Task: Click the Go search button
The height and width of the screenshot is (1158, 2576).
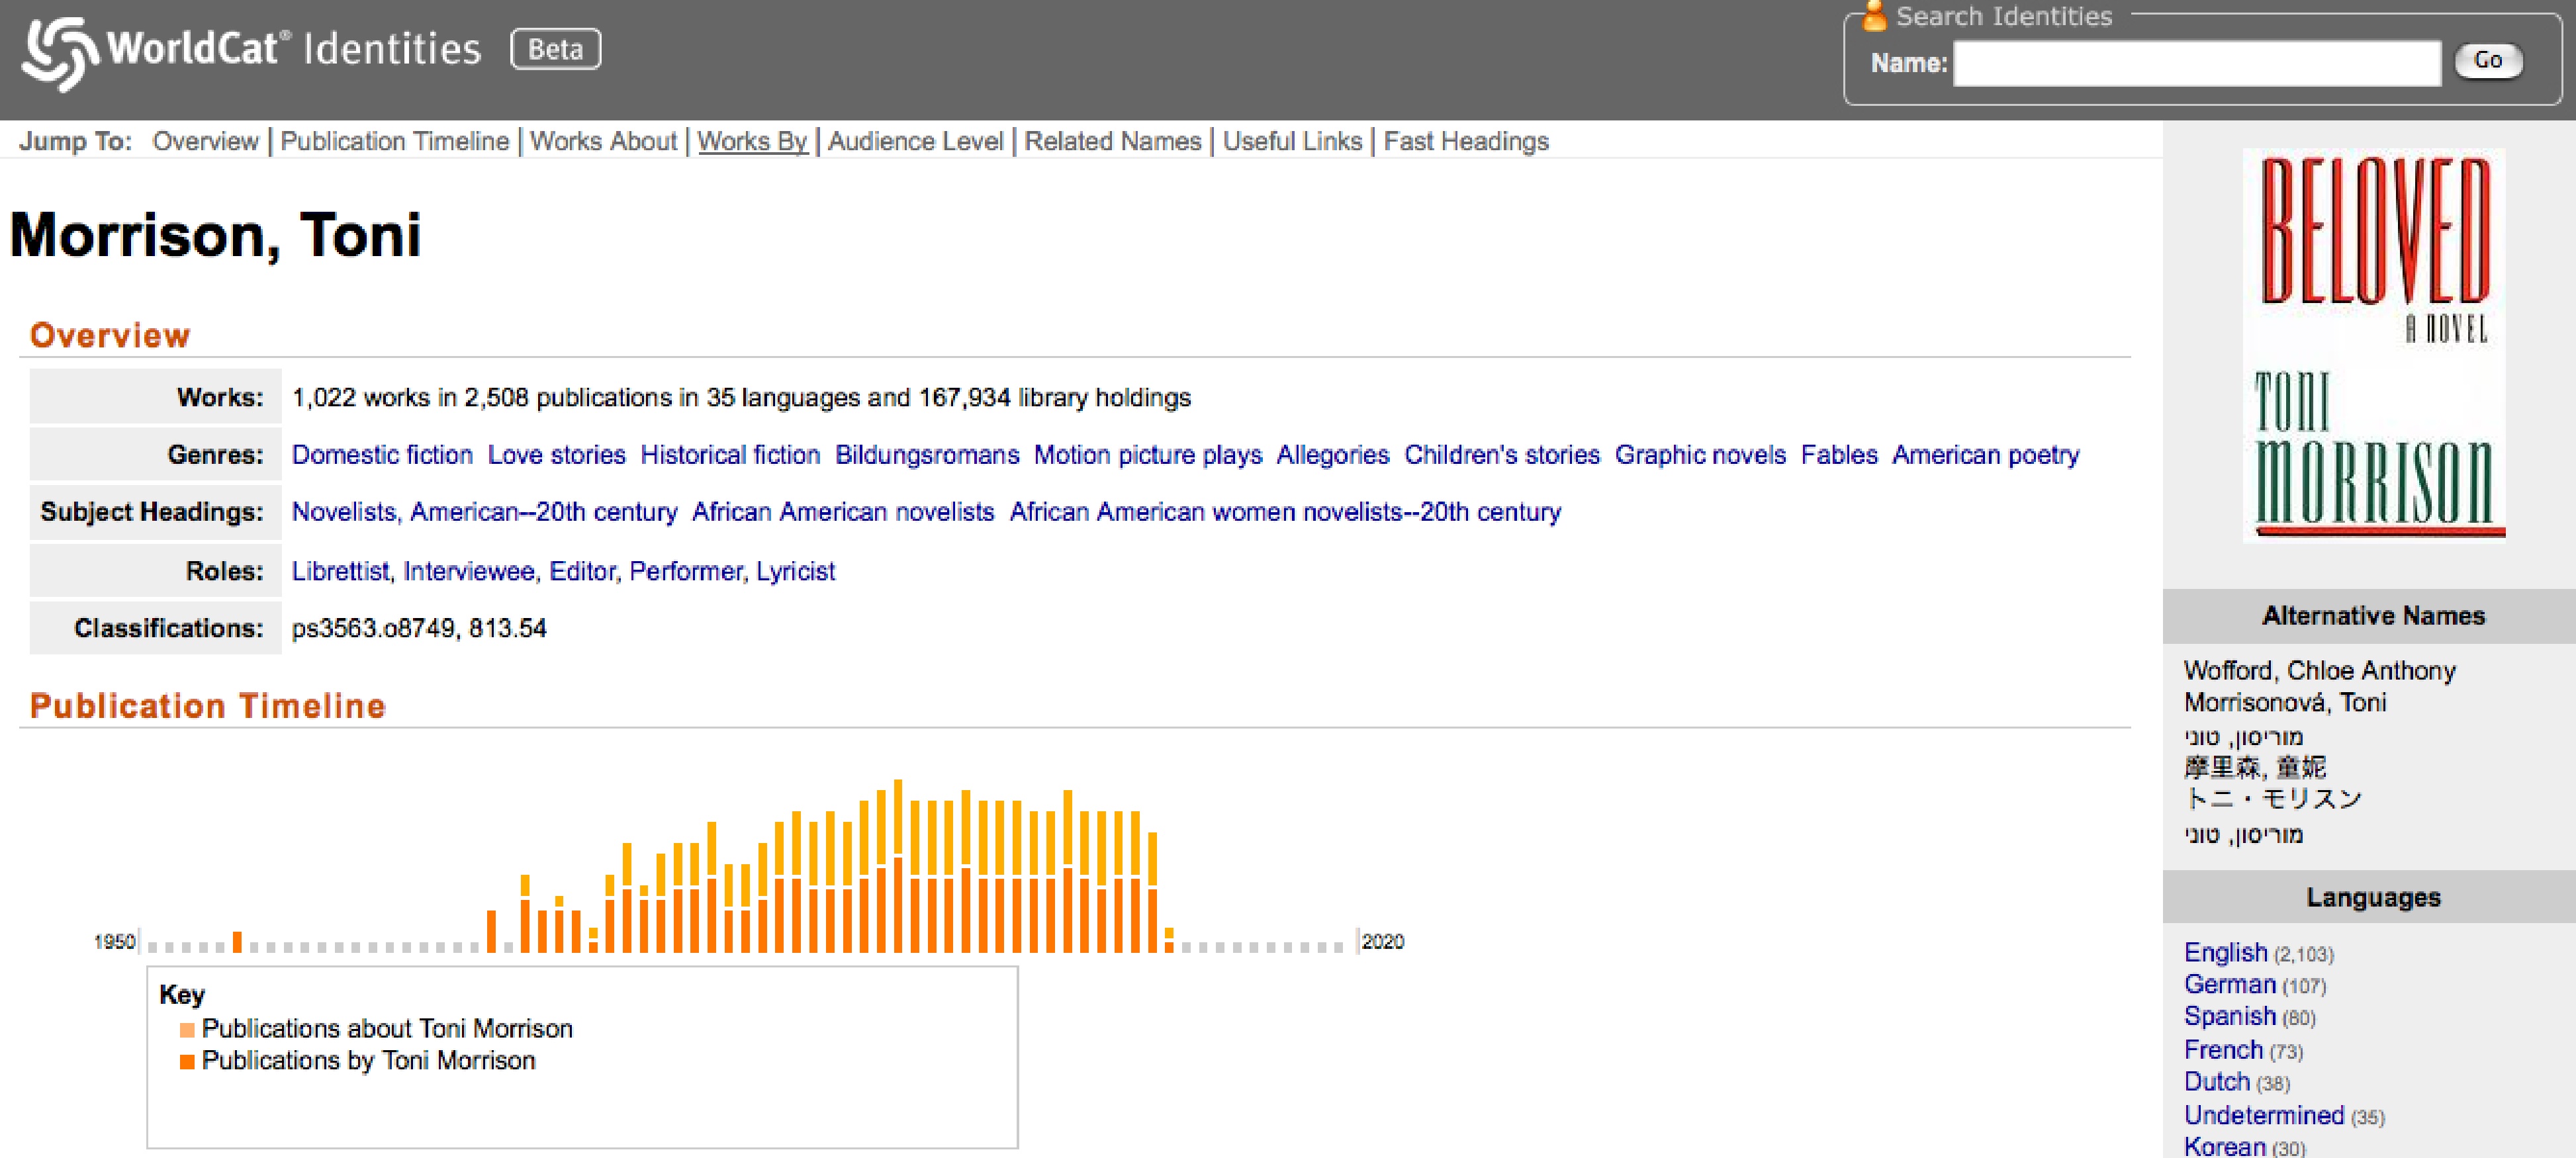Action: point(2488,61)
